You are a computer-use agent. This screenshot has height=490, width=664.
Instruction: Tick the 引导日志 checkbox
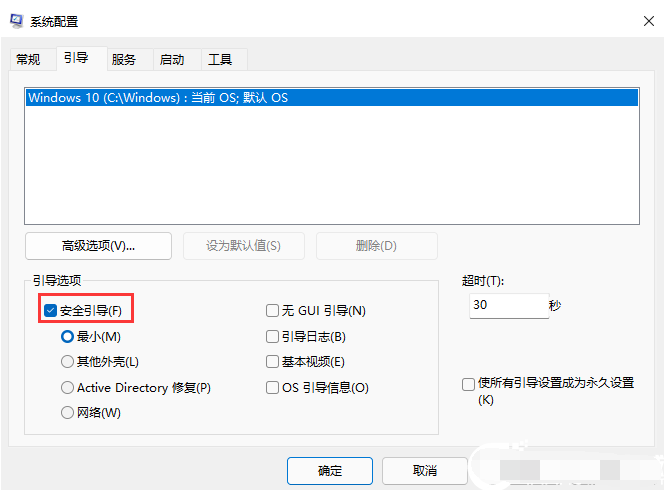click(272, 337)
